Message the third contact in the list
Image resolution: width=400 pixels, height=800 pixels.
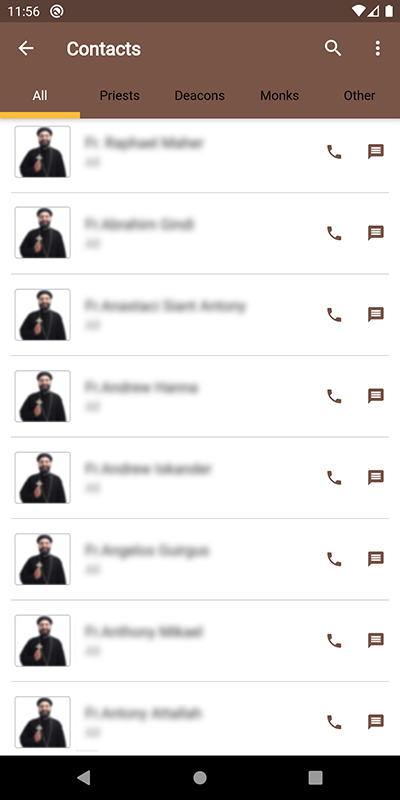376,314
